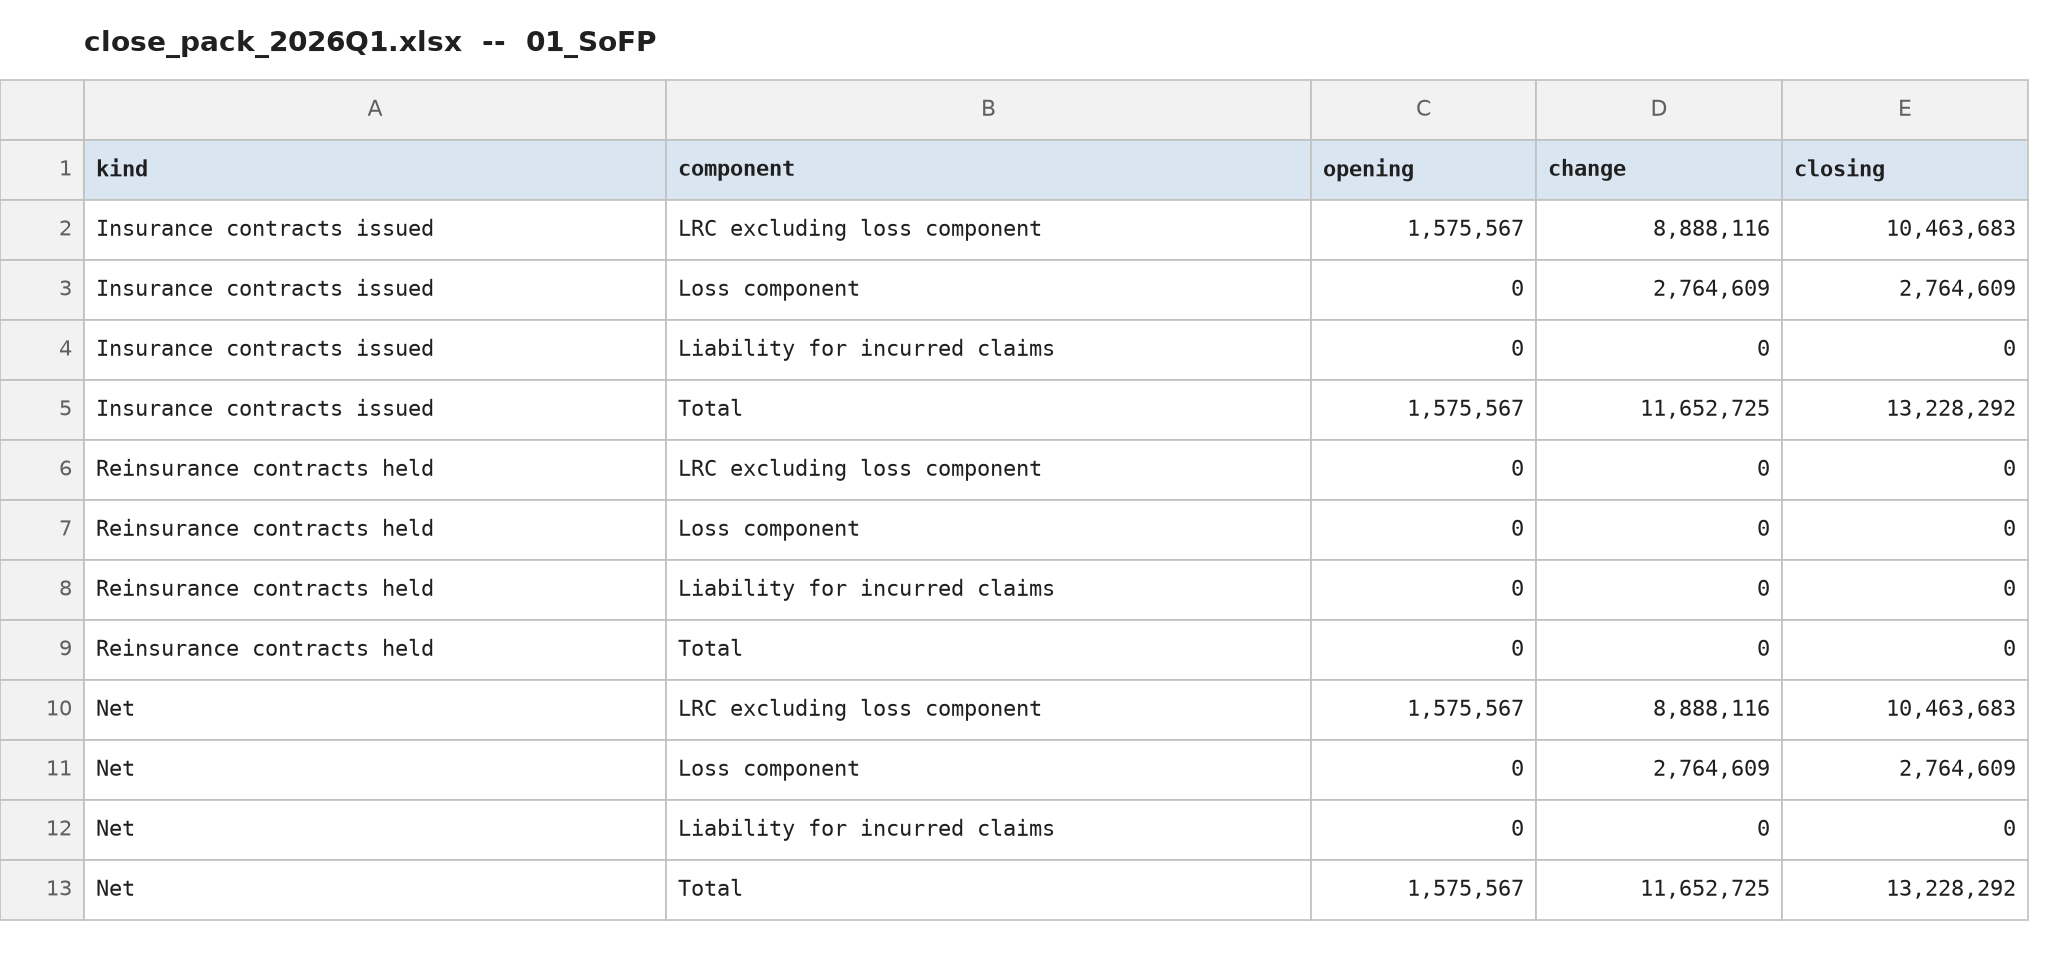Select column A header
The width and height of the screenshot is (2068, 954).
pos(375,110)
